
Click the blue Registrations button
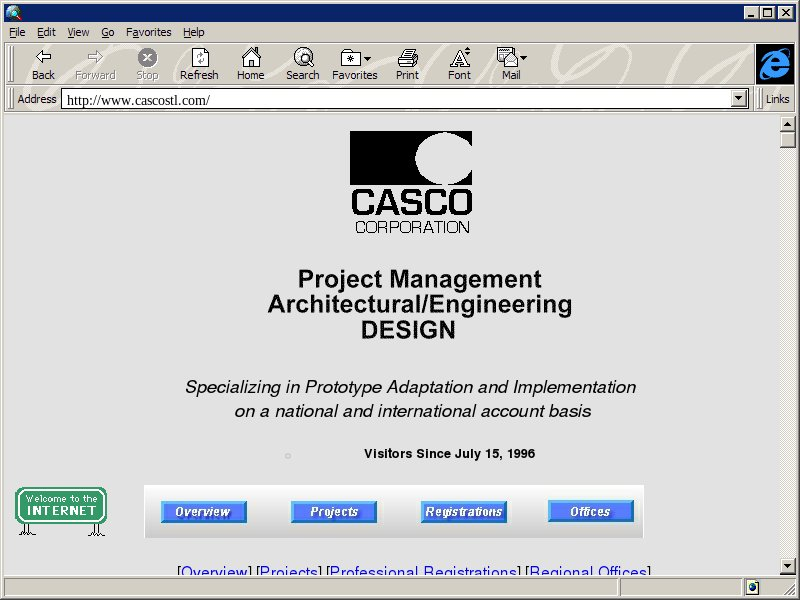point(463,512)
